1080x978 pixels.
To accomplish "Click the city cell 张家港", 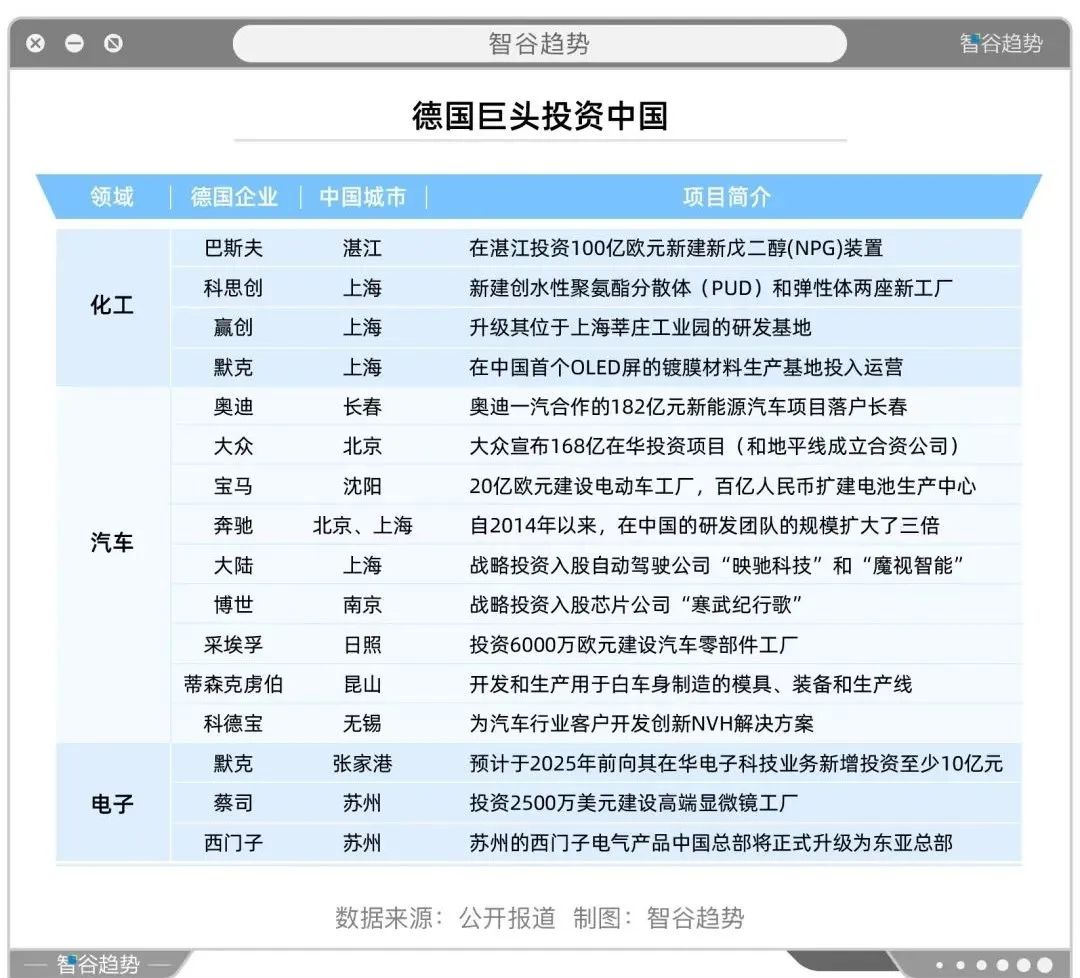I will coord(362,763).
